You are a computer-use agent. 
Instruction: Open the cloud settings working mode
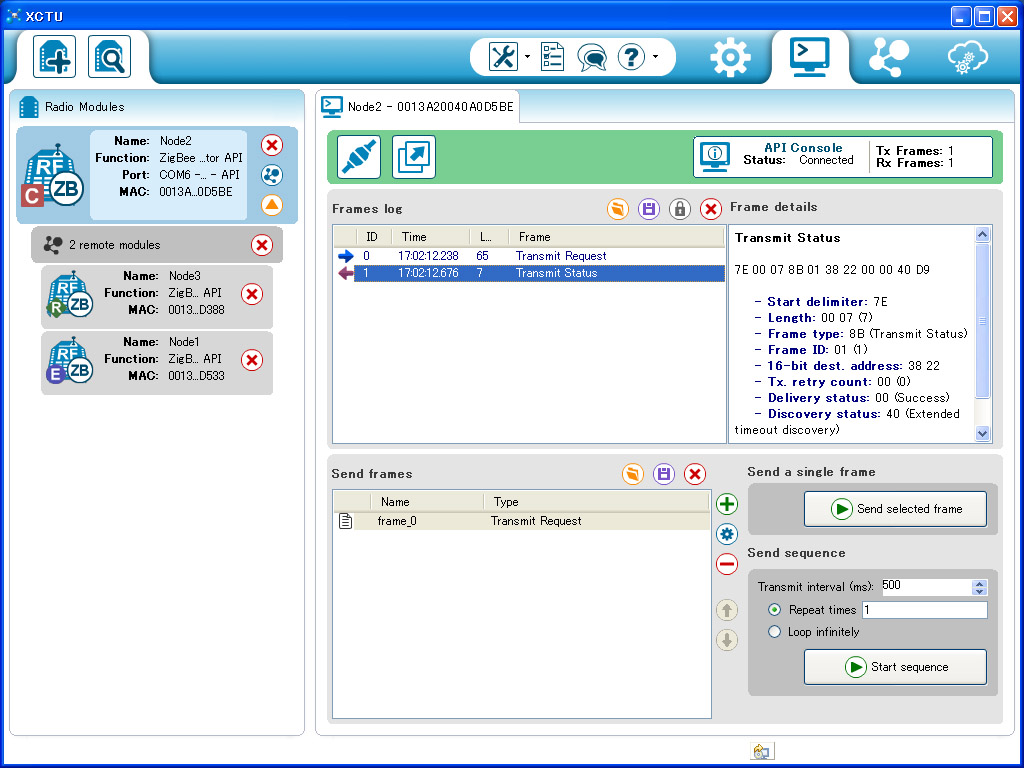pos(968,57)
